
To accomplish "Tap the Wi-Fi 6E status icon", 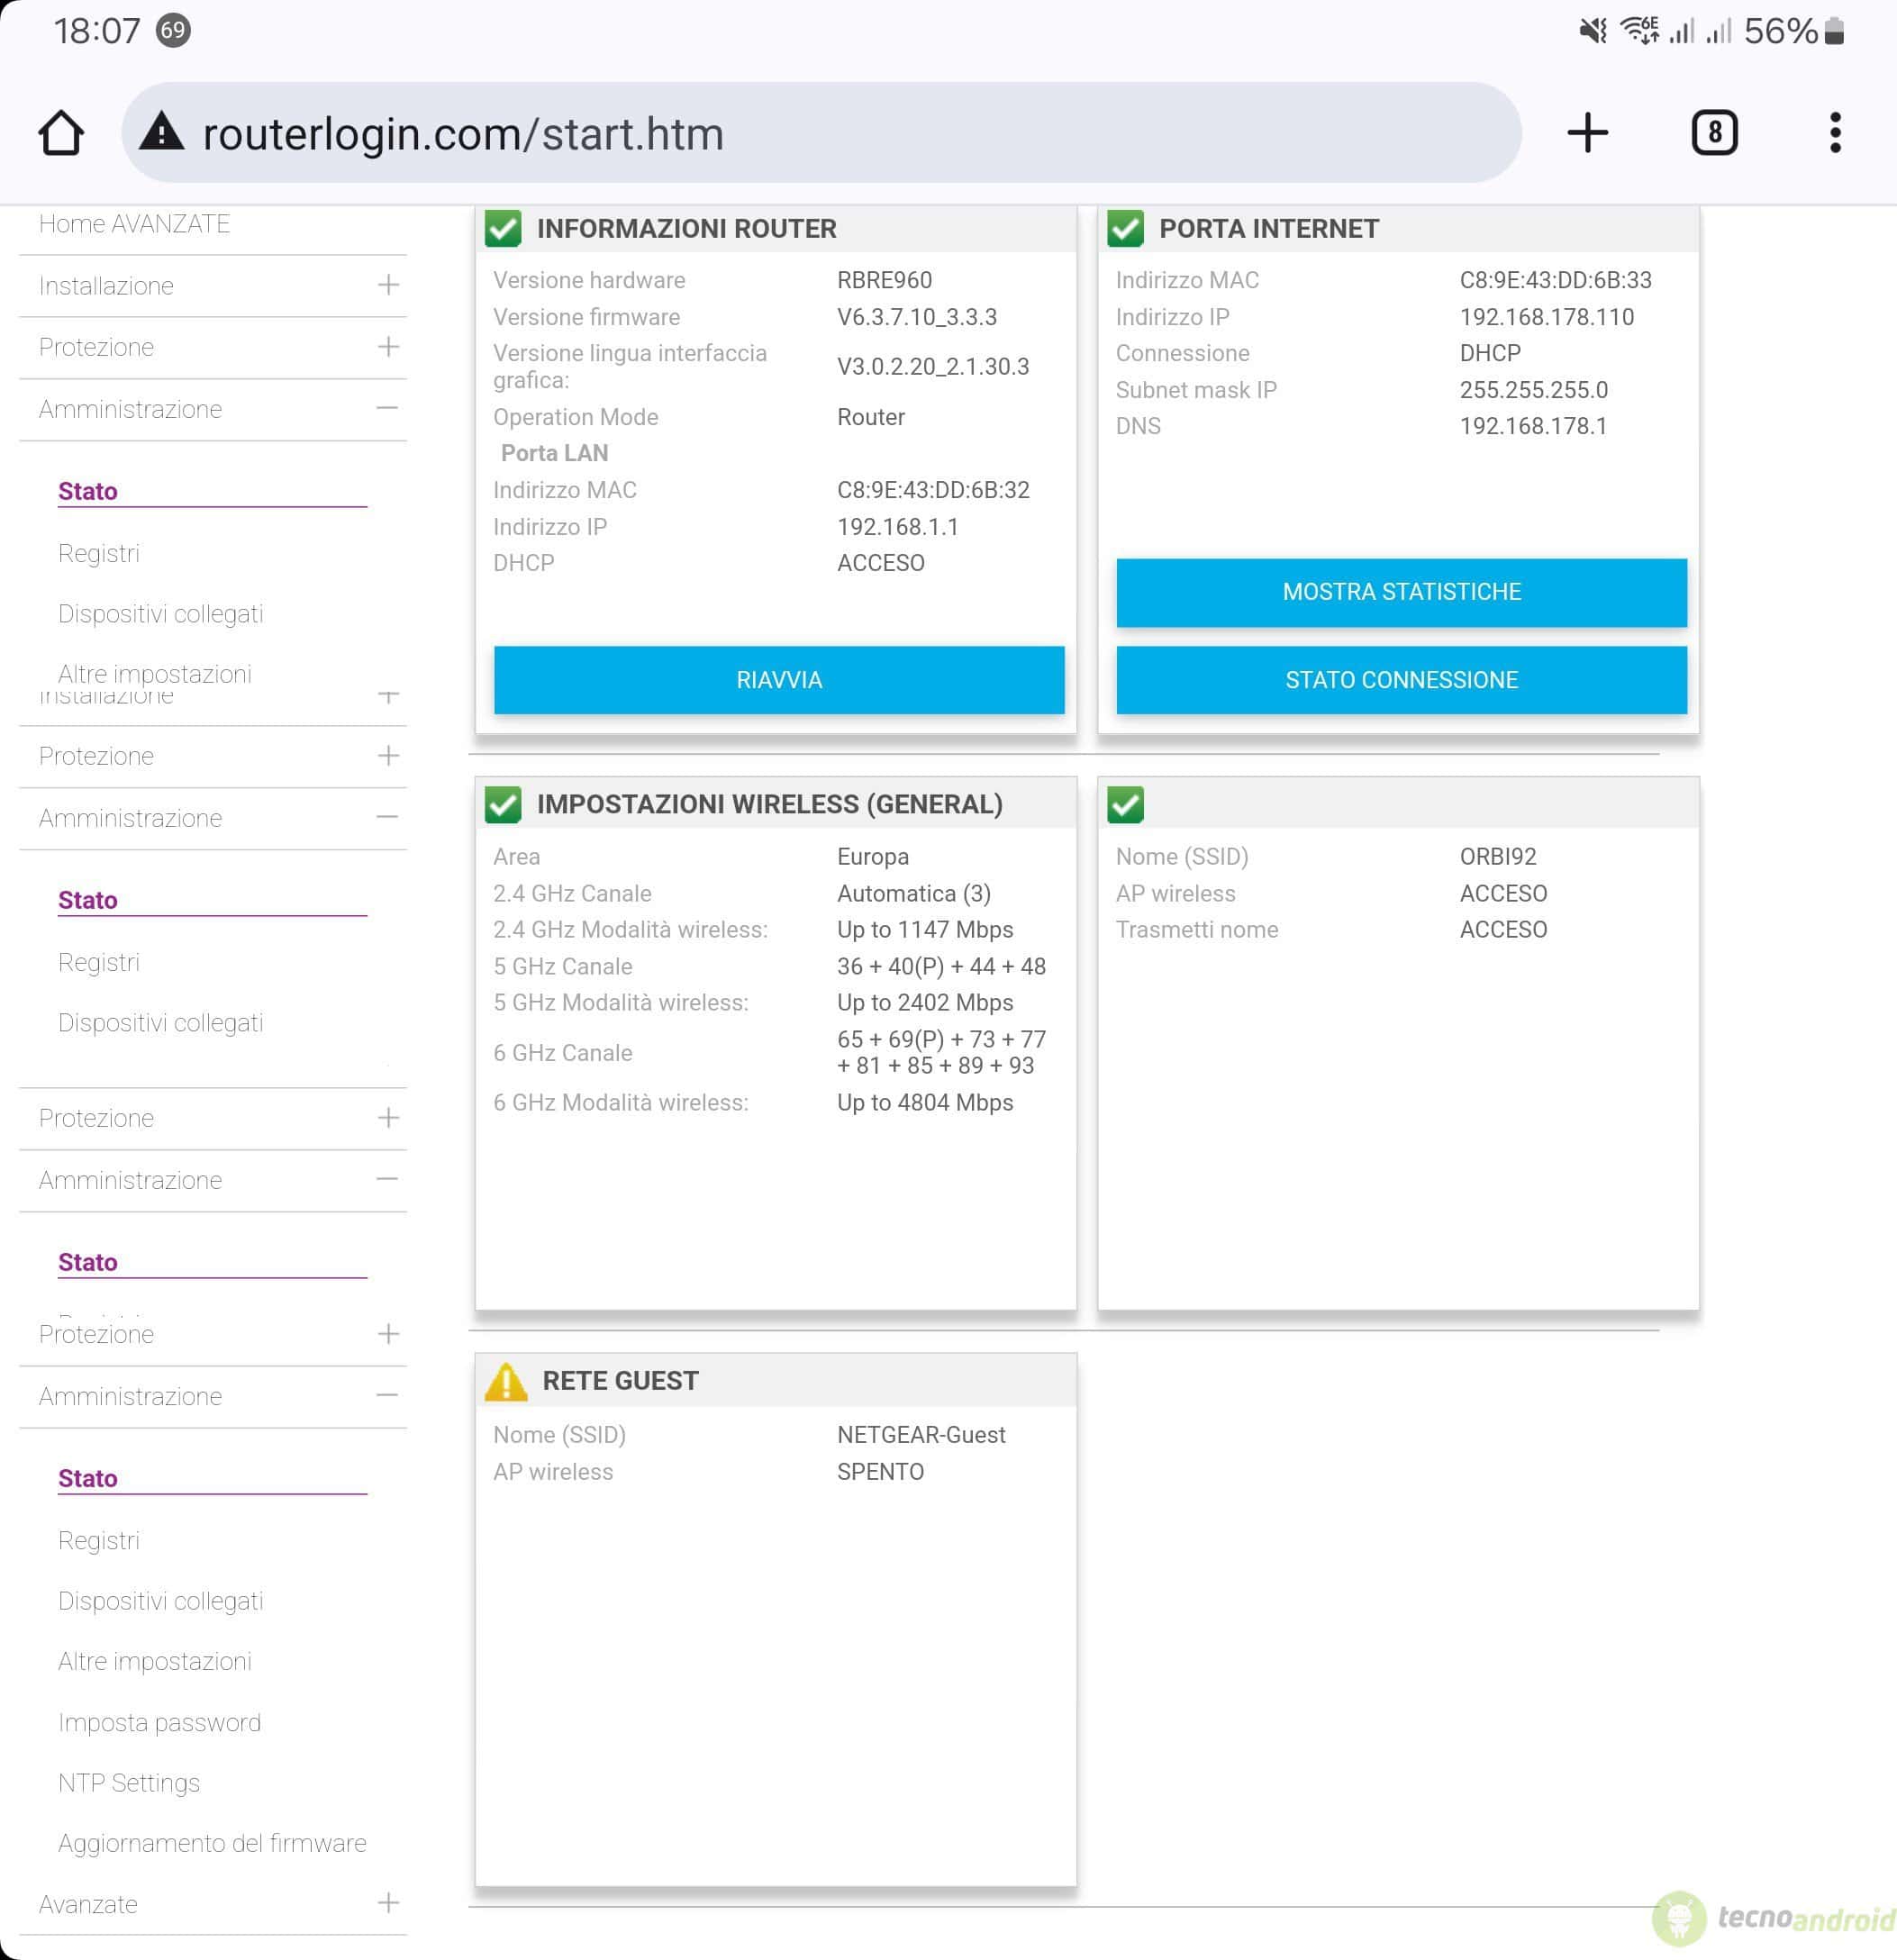I will coord(1641,31).
